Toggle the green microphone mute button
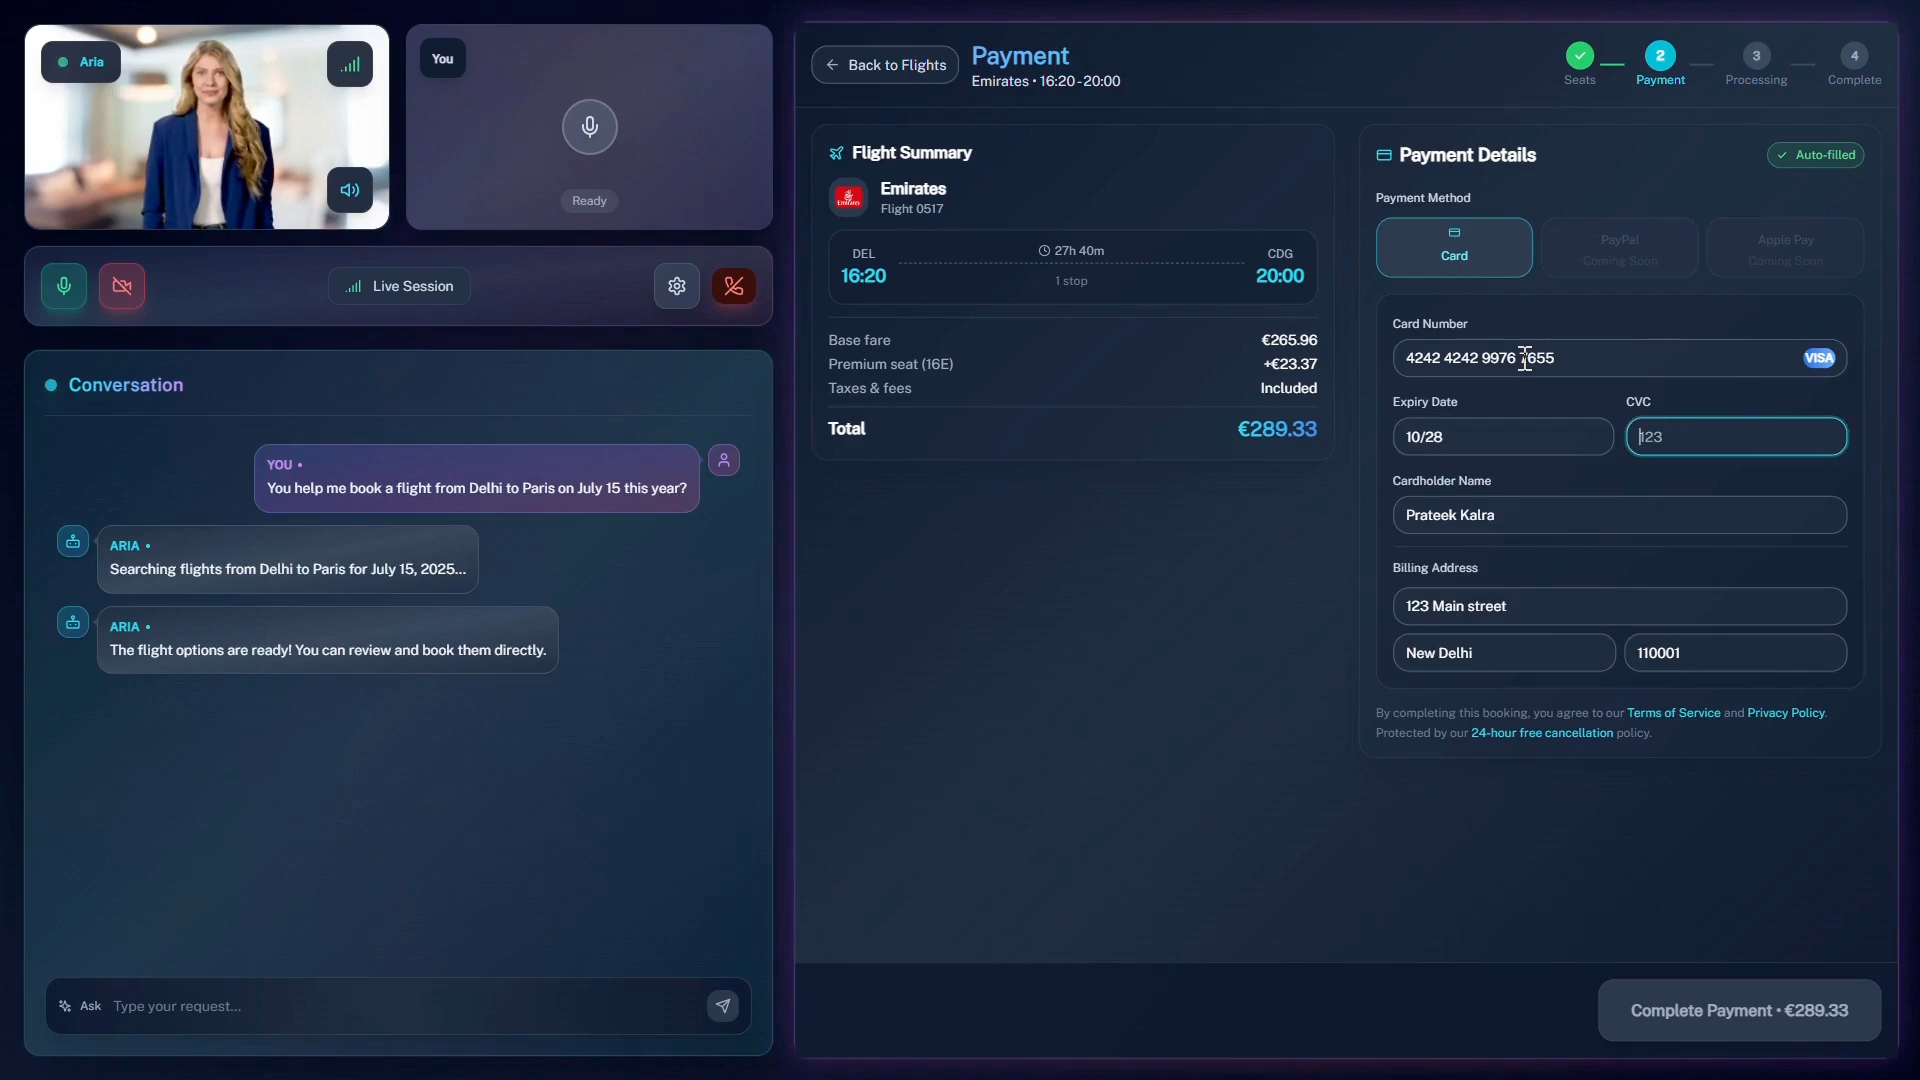1920x1080 pixels. click(64, 286)
